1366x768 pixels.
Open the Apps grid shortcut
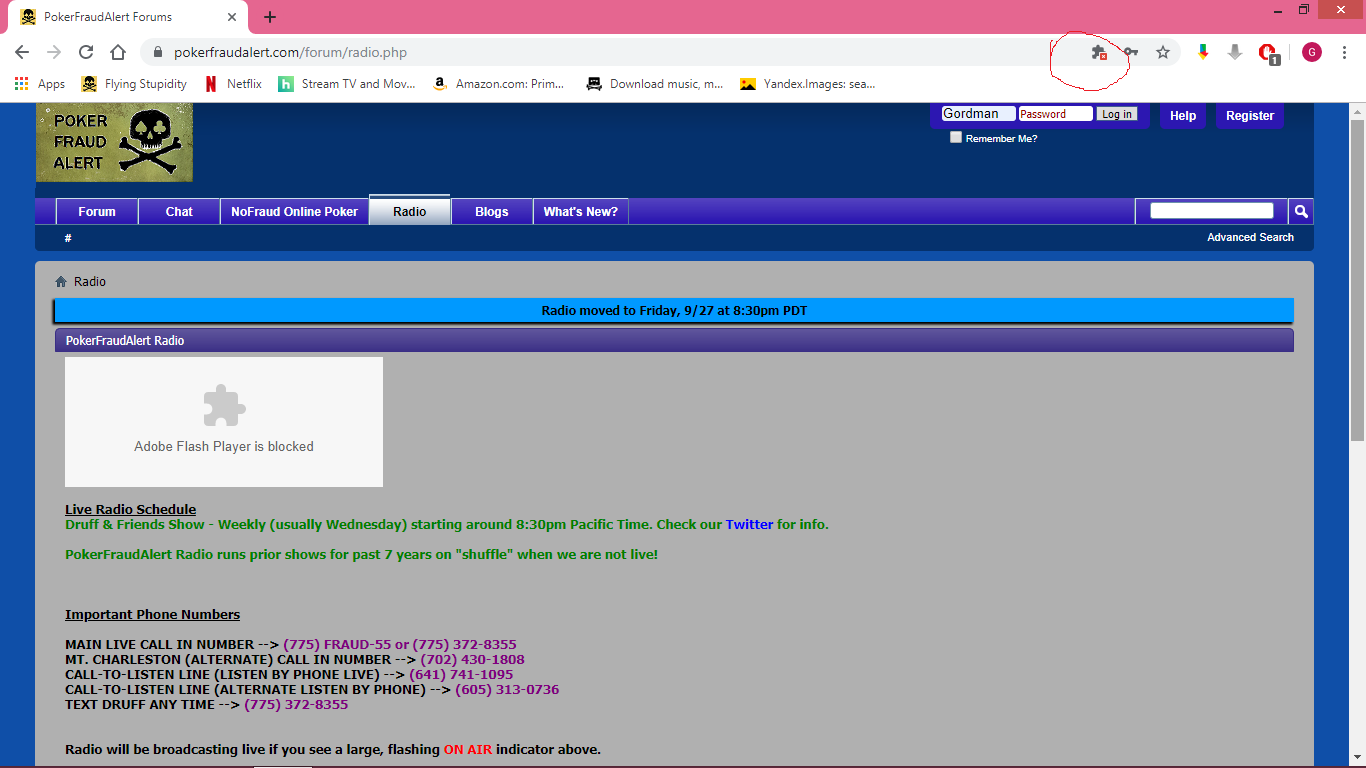(40, 84)
